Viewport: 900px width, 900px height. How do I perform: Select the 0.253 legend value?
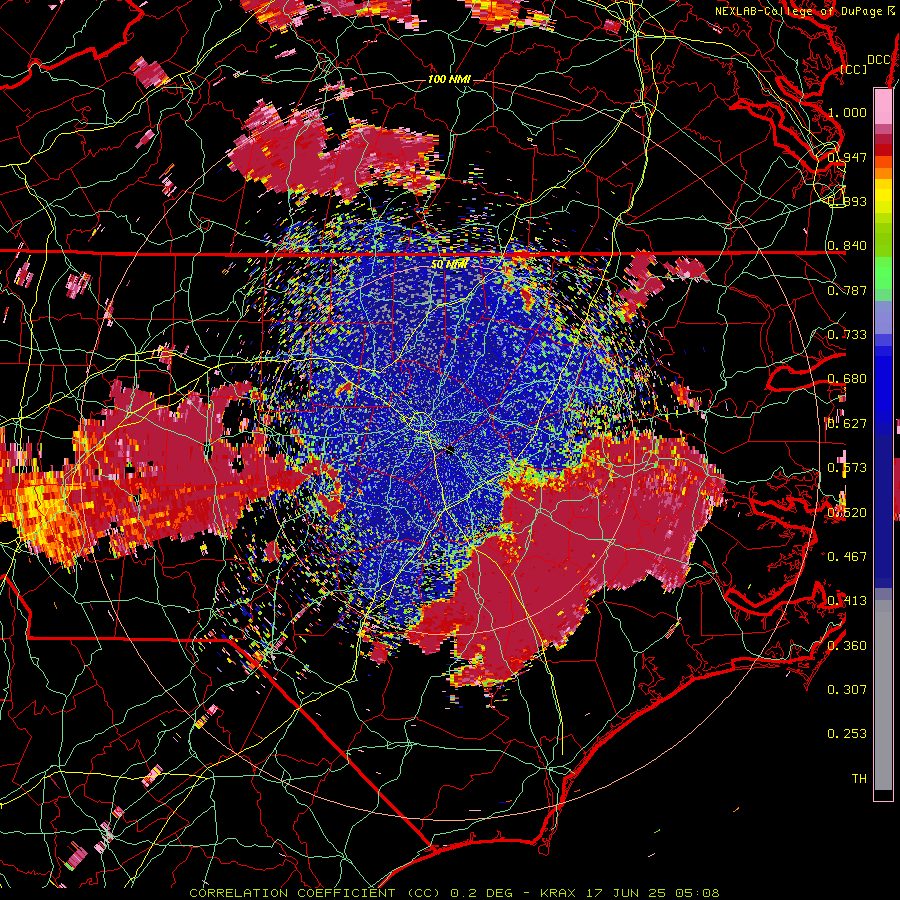click(847, 734)
